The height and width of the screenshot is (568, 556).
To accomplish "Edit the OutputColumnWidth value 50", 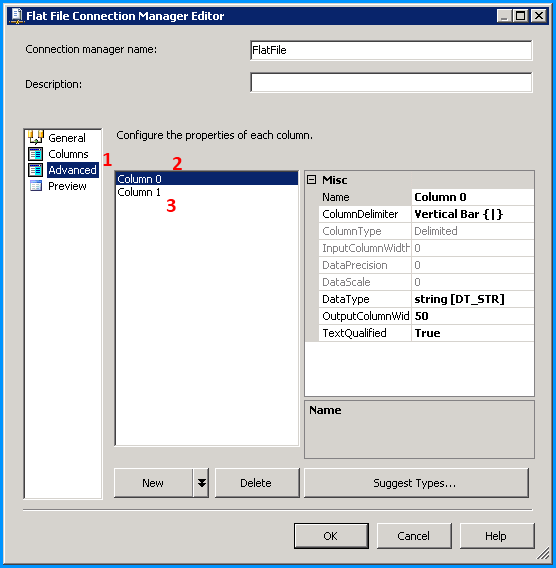I will pos(472,316).
